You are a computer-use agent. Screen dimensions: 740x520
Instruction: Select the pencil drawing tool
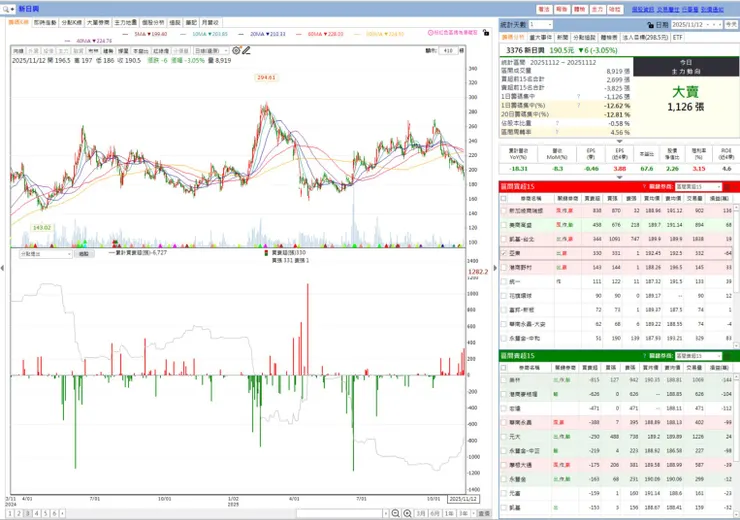(246, 50)
